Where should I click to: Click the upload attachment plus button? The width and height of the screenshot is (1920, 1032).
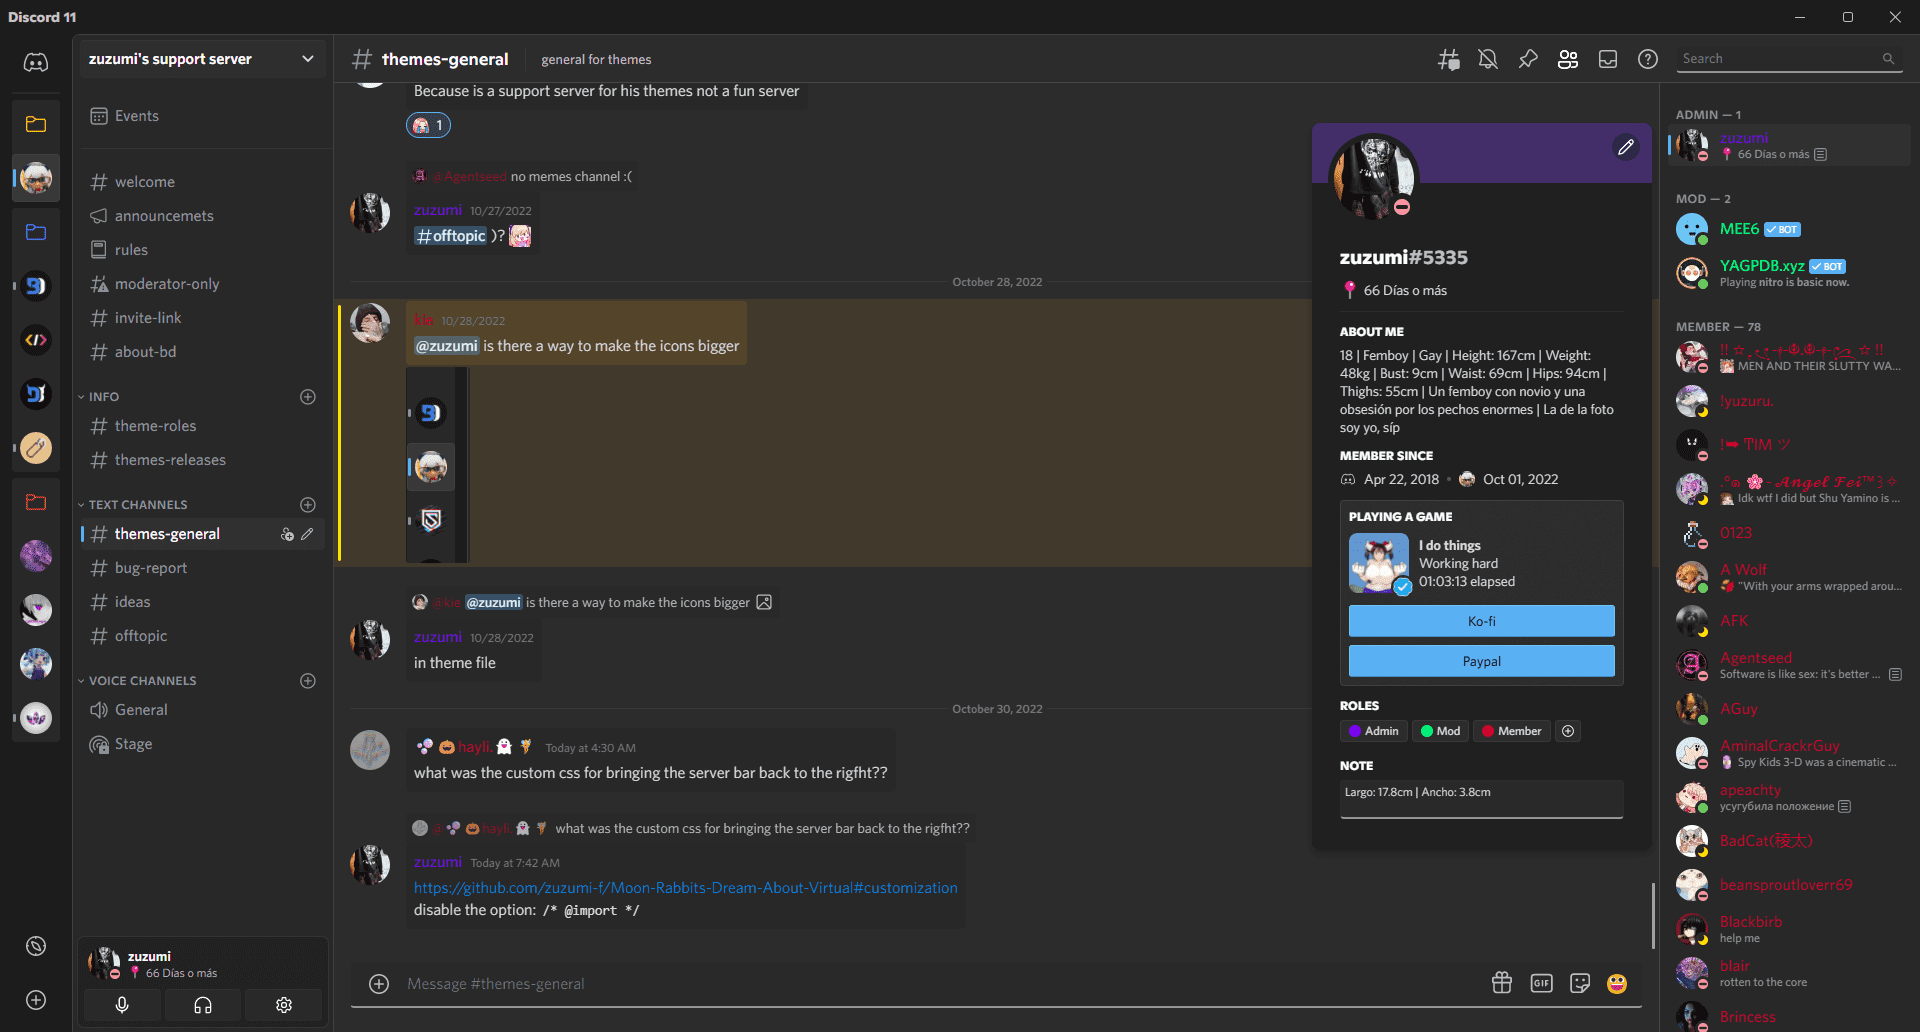[379, 984]
